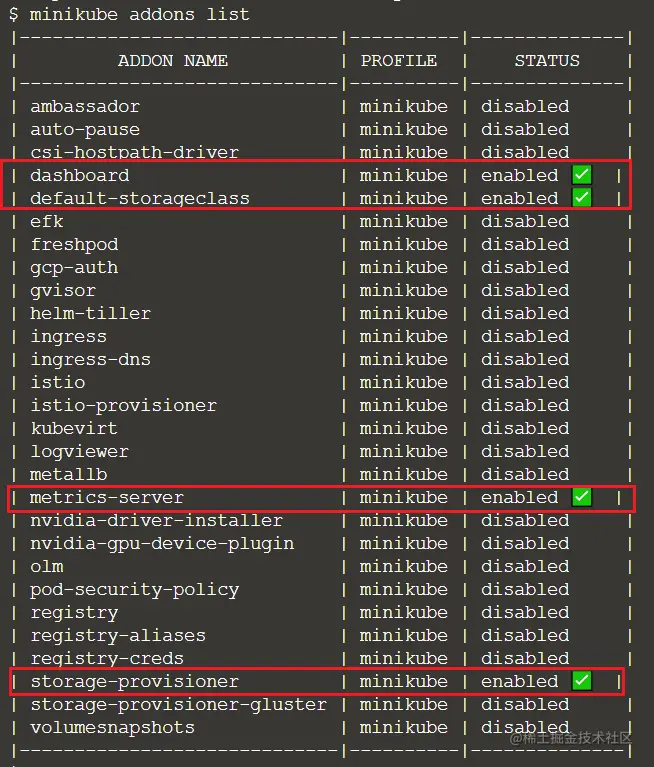Select the 'pod-security-policy' addon name
Viewport: 654px width, 767px height.
click(x=135, y=590)
